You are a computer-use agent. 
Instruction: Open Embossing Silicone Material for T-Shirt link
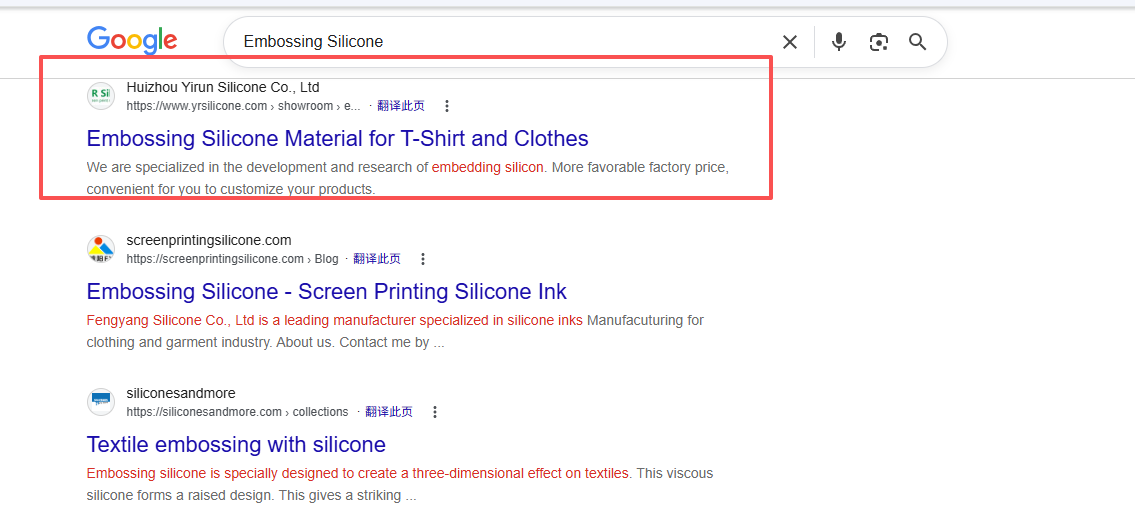click(337, 138)
